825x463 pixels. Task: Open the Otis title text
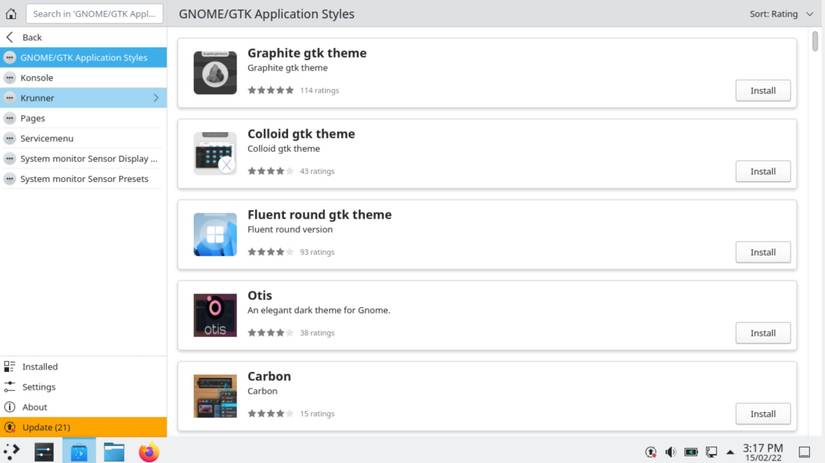(259, 295)
